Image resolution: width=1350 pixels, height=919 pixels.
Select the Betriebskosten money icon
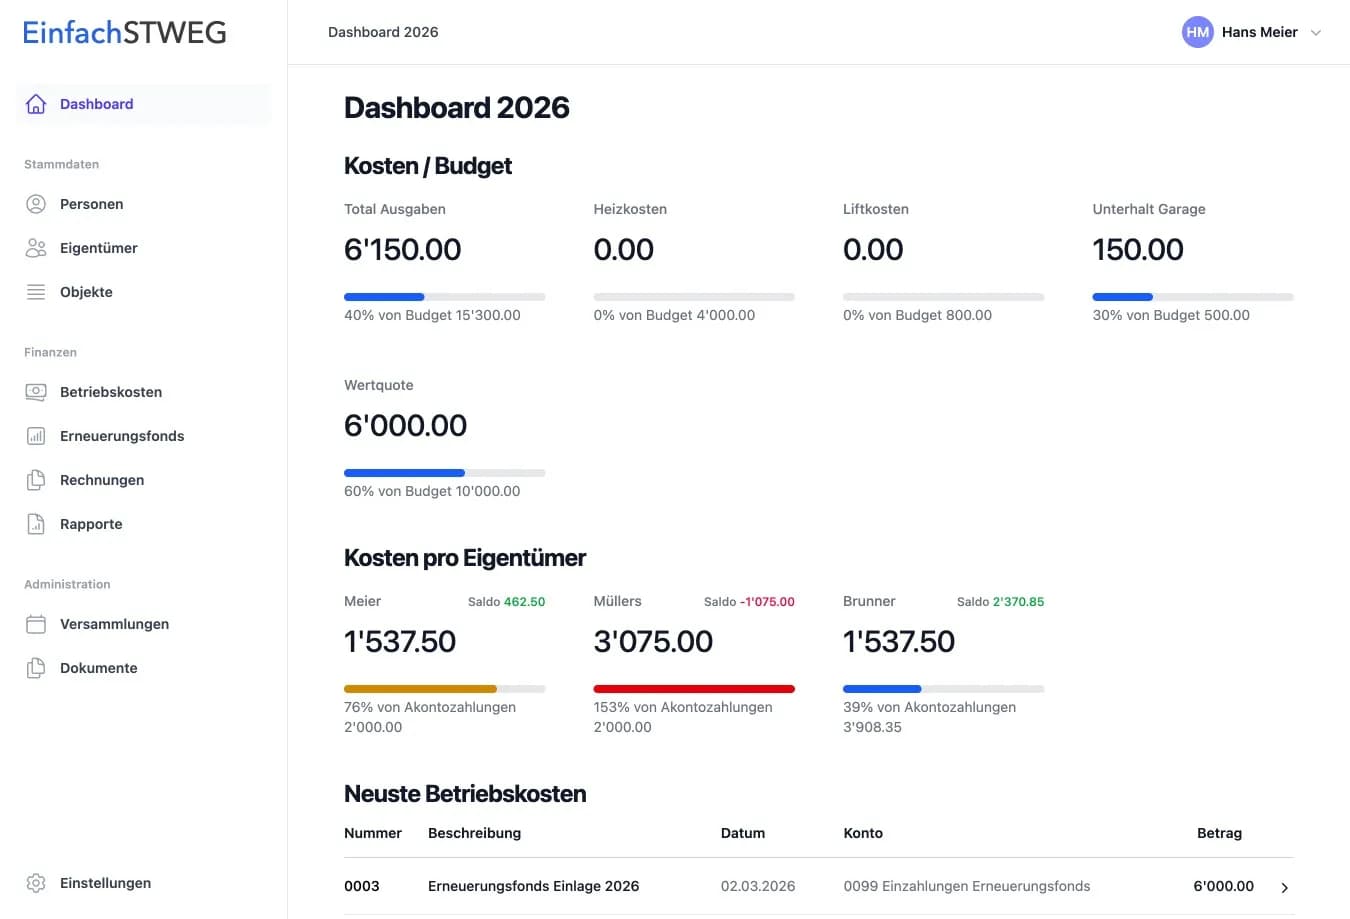click(x=36, y=392)
